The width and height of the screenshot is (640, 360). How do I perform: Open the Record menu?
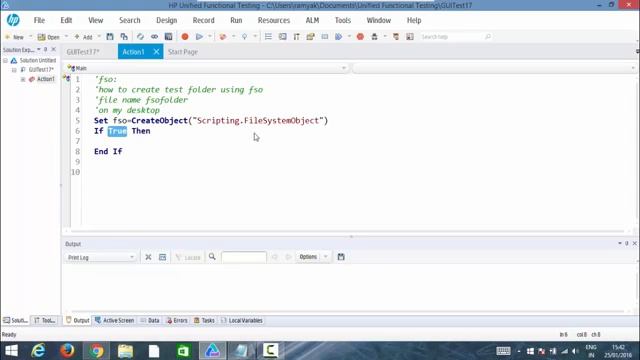[x=203, y=20]
